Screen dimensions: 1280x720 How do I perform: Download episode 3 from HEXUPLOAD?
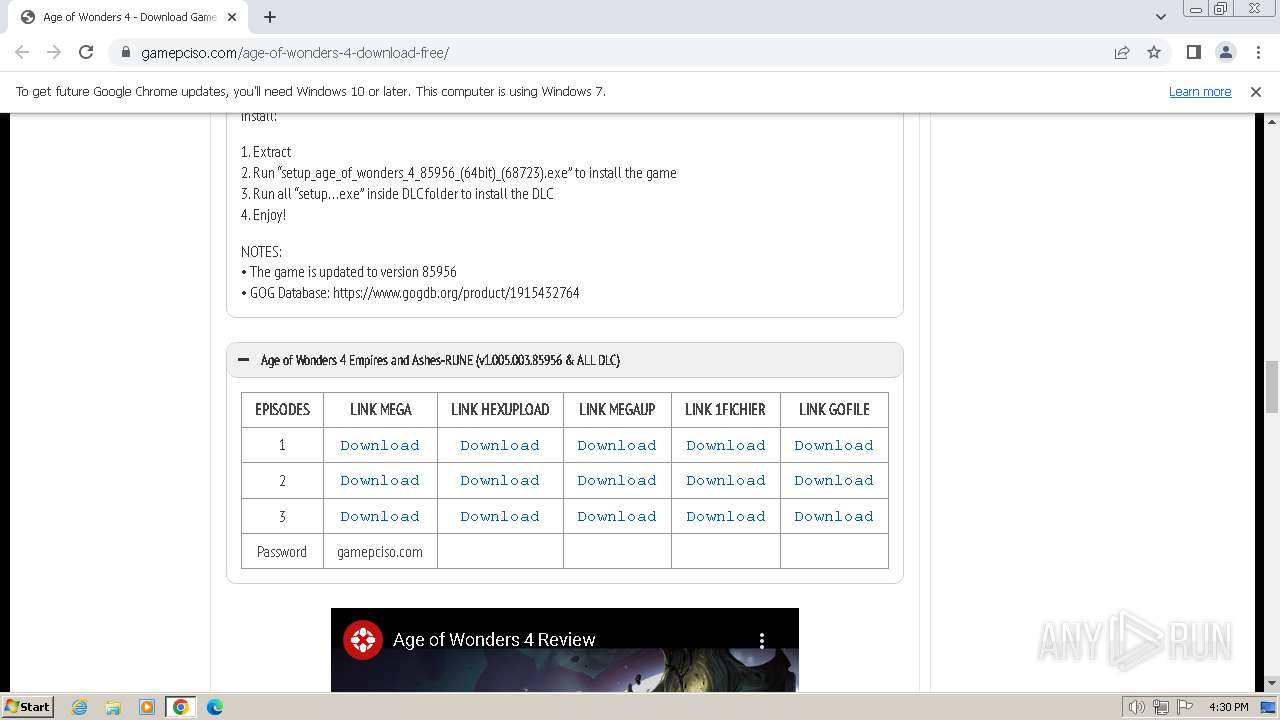click(500, 516)
